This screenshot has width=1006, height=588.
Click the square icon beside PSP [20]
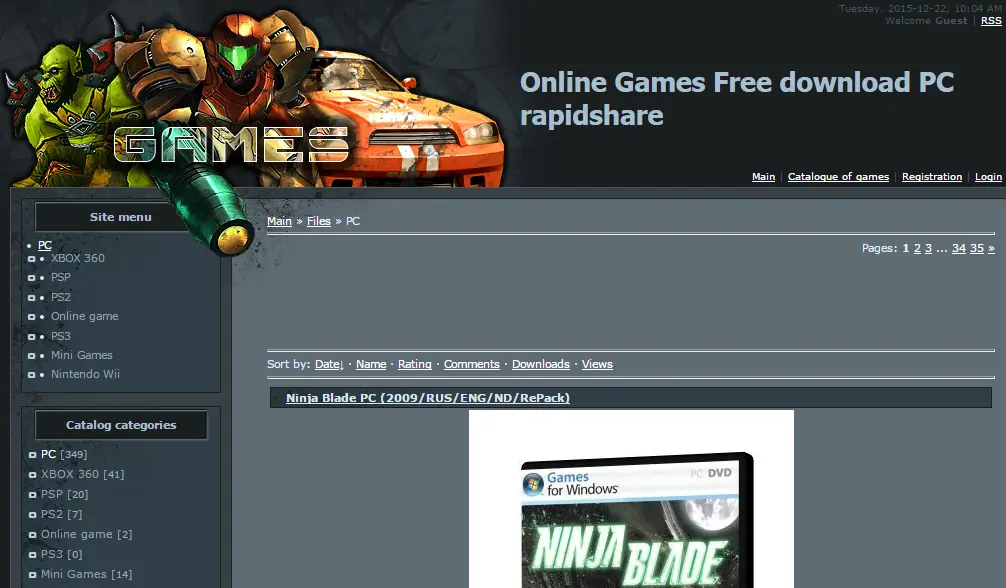pos(32,495)
